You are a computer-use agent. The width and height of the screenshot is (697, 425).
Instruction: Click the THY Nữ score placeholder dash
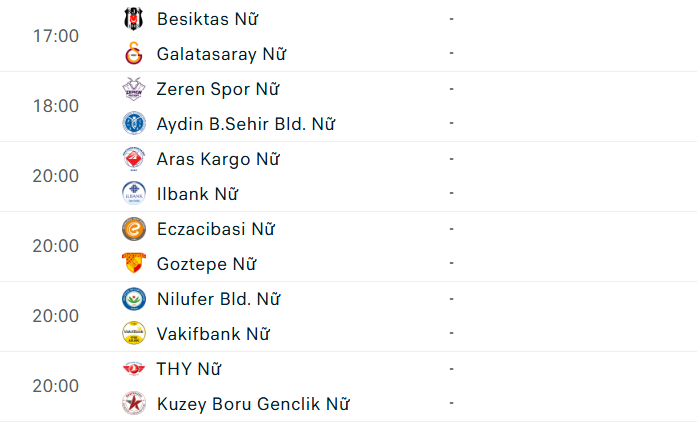coord(452,369)
